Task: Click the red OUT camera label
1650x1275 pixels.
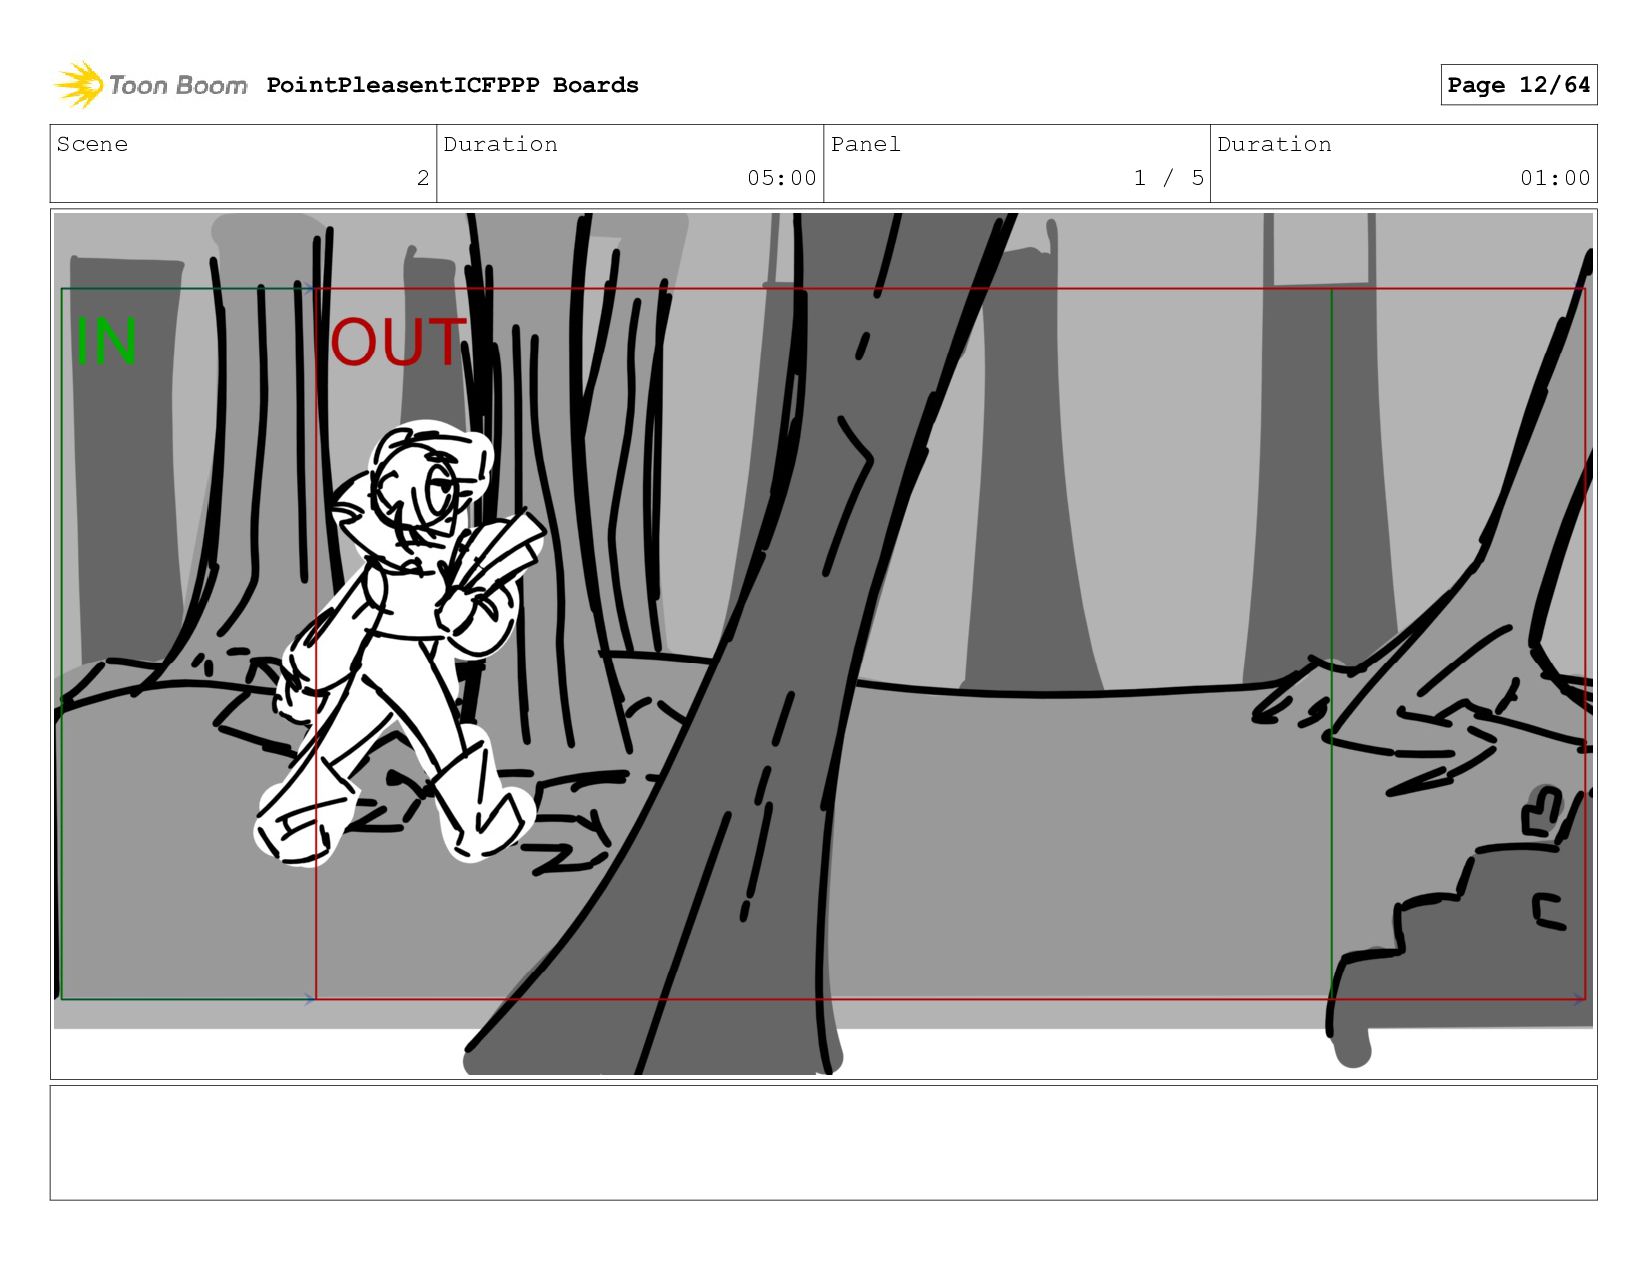Action: pos(399,341)
